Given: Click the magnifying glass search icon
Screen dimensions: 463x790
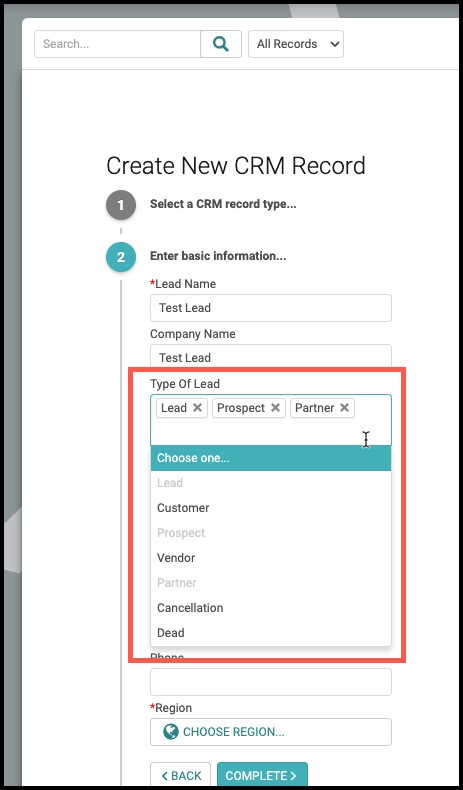Looking at the screenshot, I should tap(221, 44).
